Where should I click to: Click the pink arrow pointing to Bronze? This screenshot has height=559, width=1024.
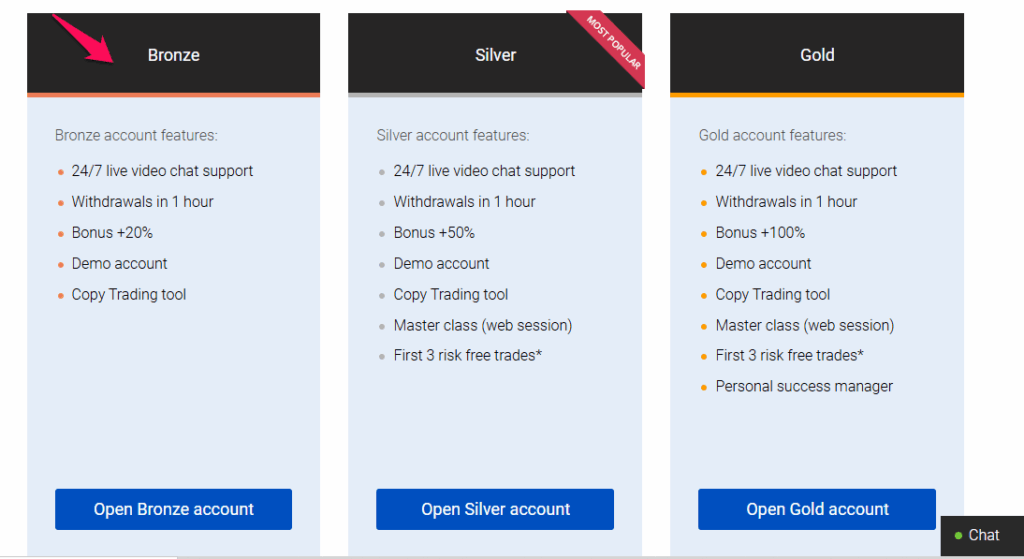83,39
